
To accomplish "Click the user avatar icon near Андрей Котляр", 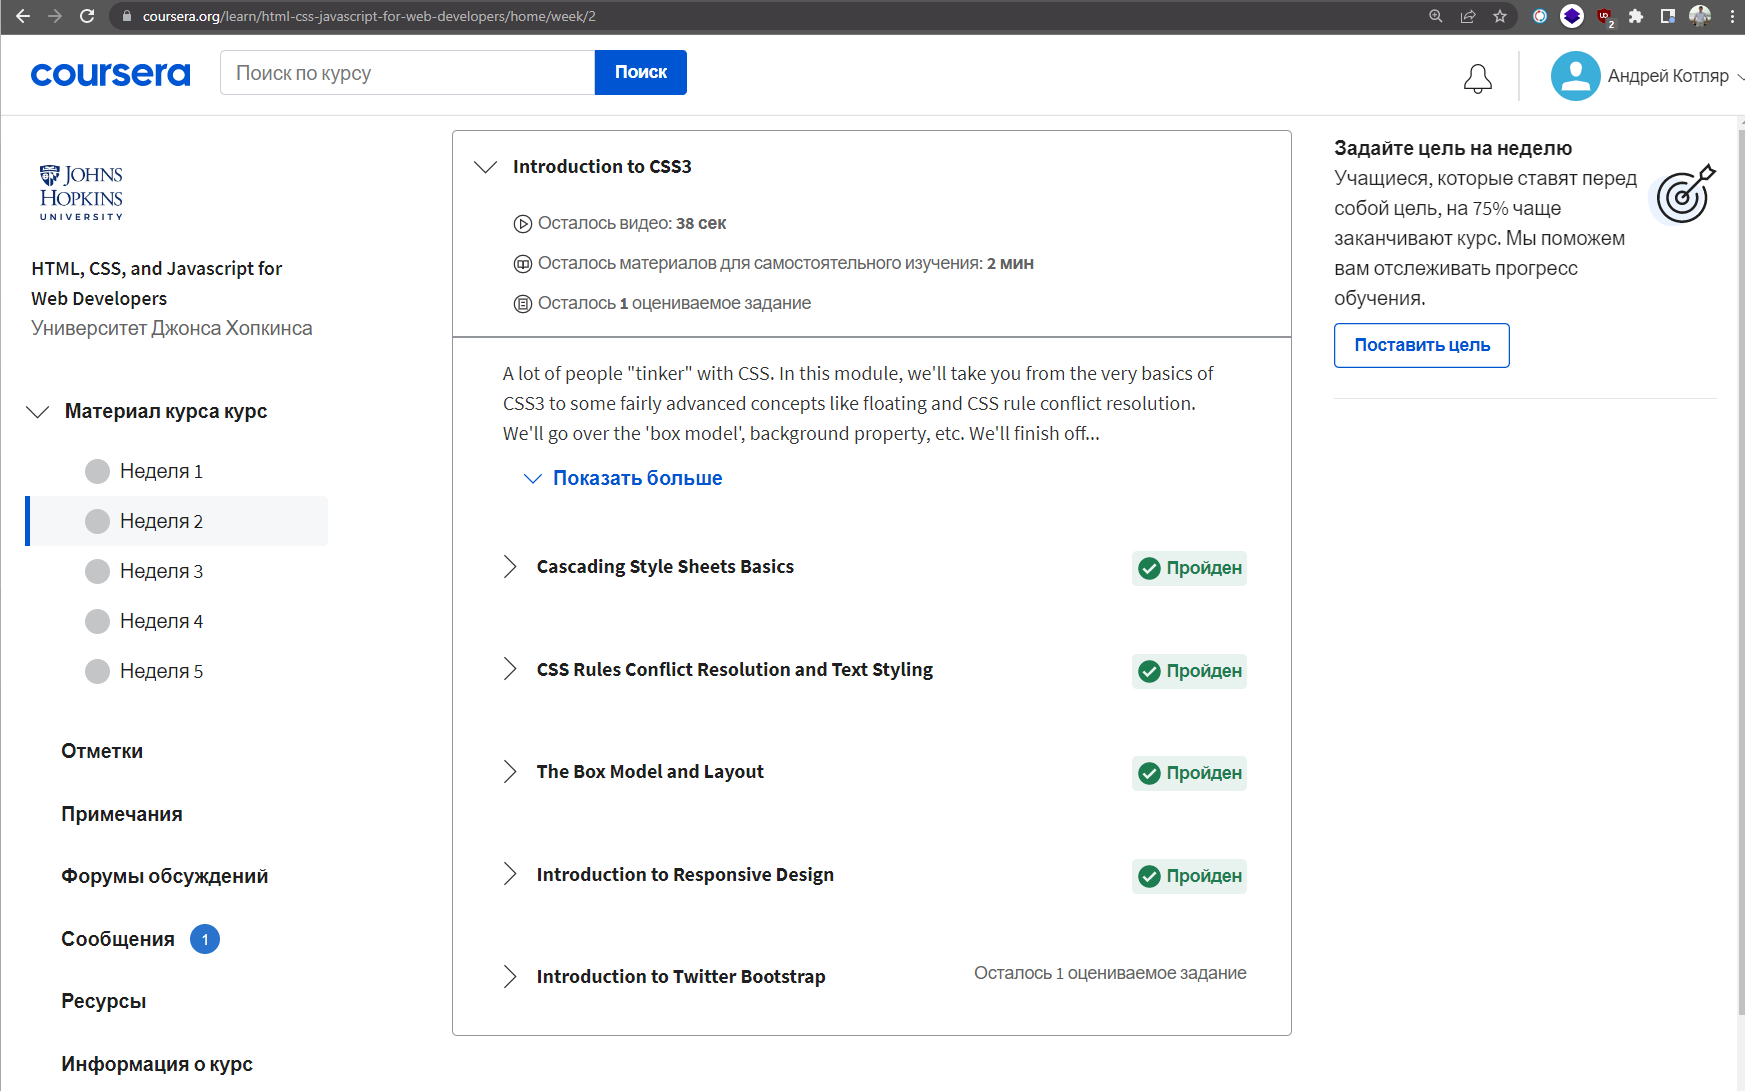I will coord(1576,76).
